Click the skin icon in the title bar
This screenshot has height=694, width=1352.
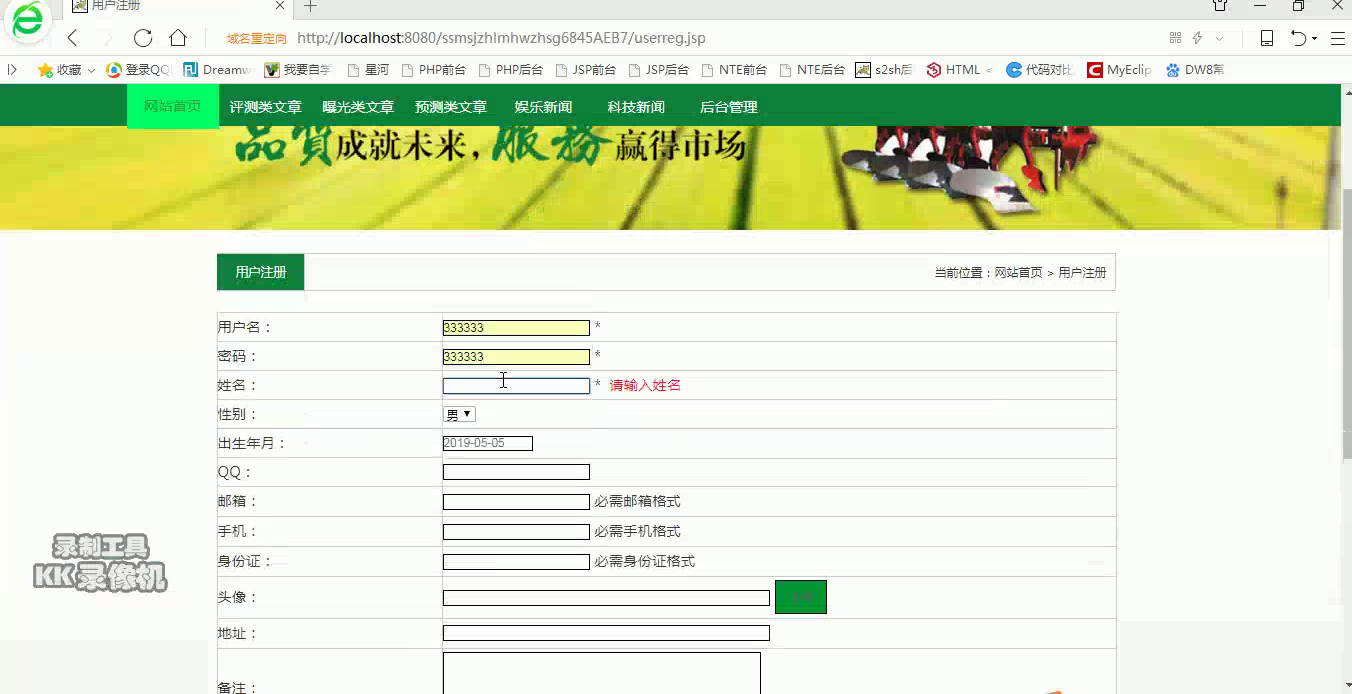click(1220, 6)
